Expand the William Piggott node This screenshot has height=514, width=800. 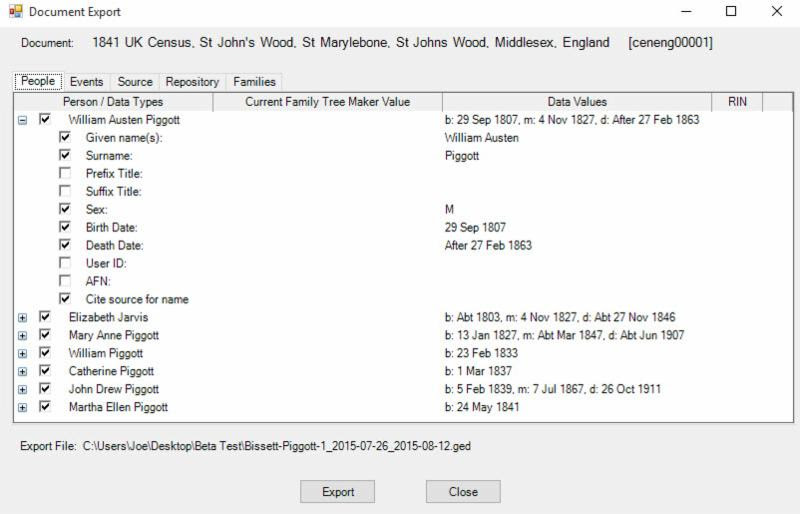coord(22,354)
